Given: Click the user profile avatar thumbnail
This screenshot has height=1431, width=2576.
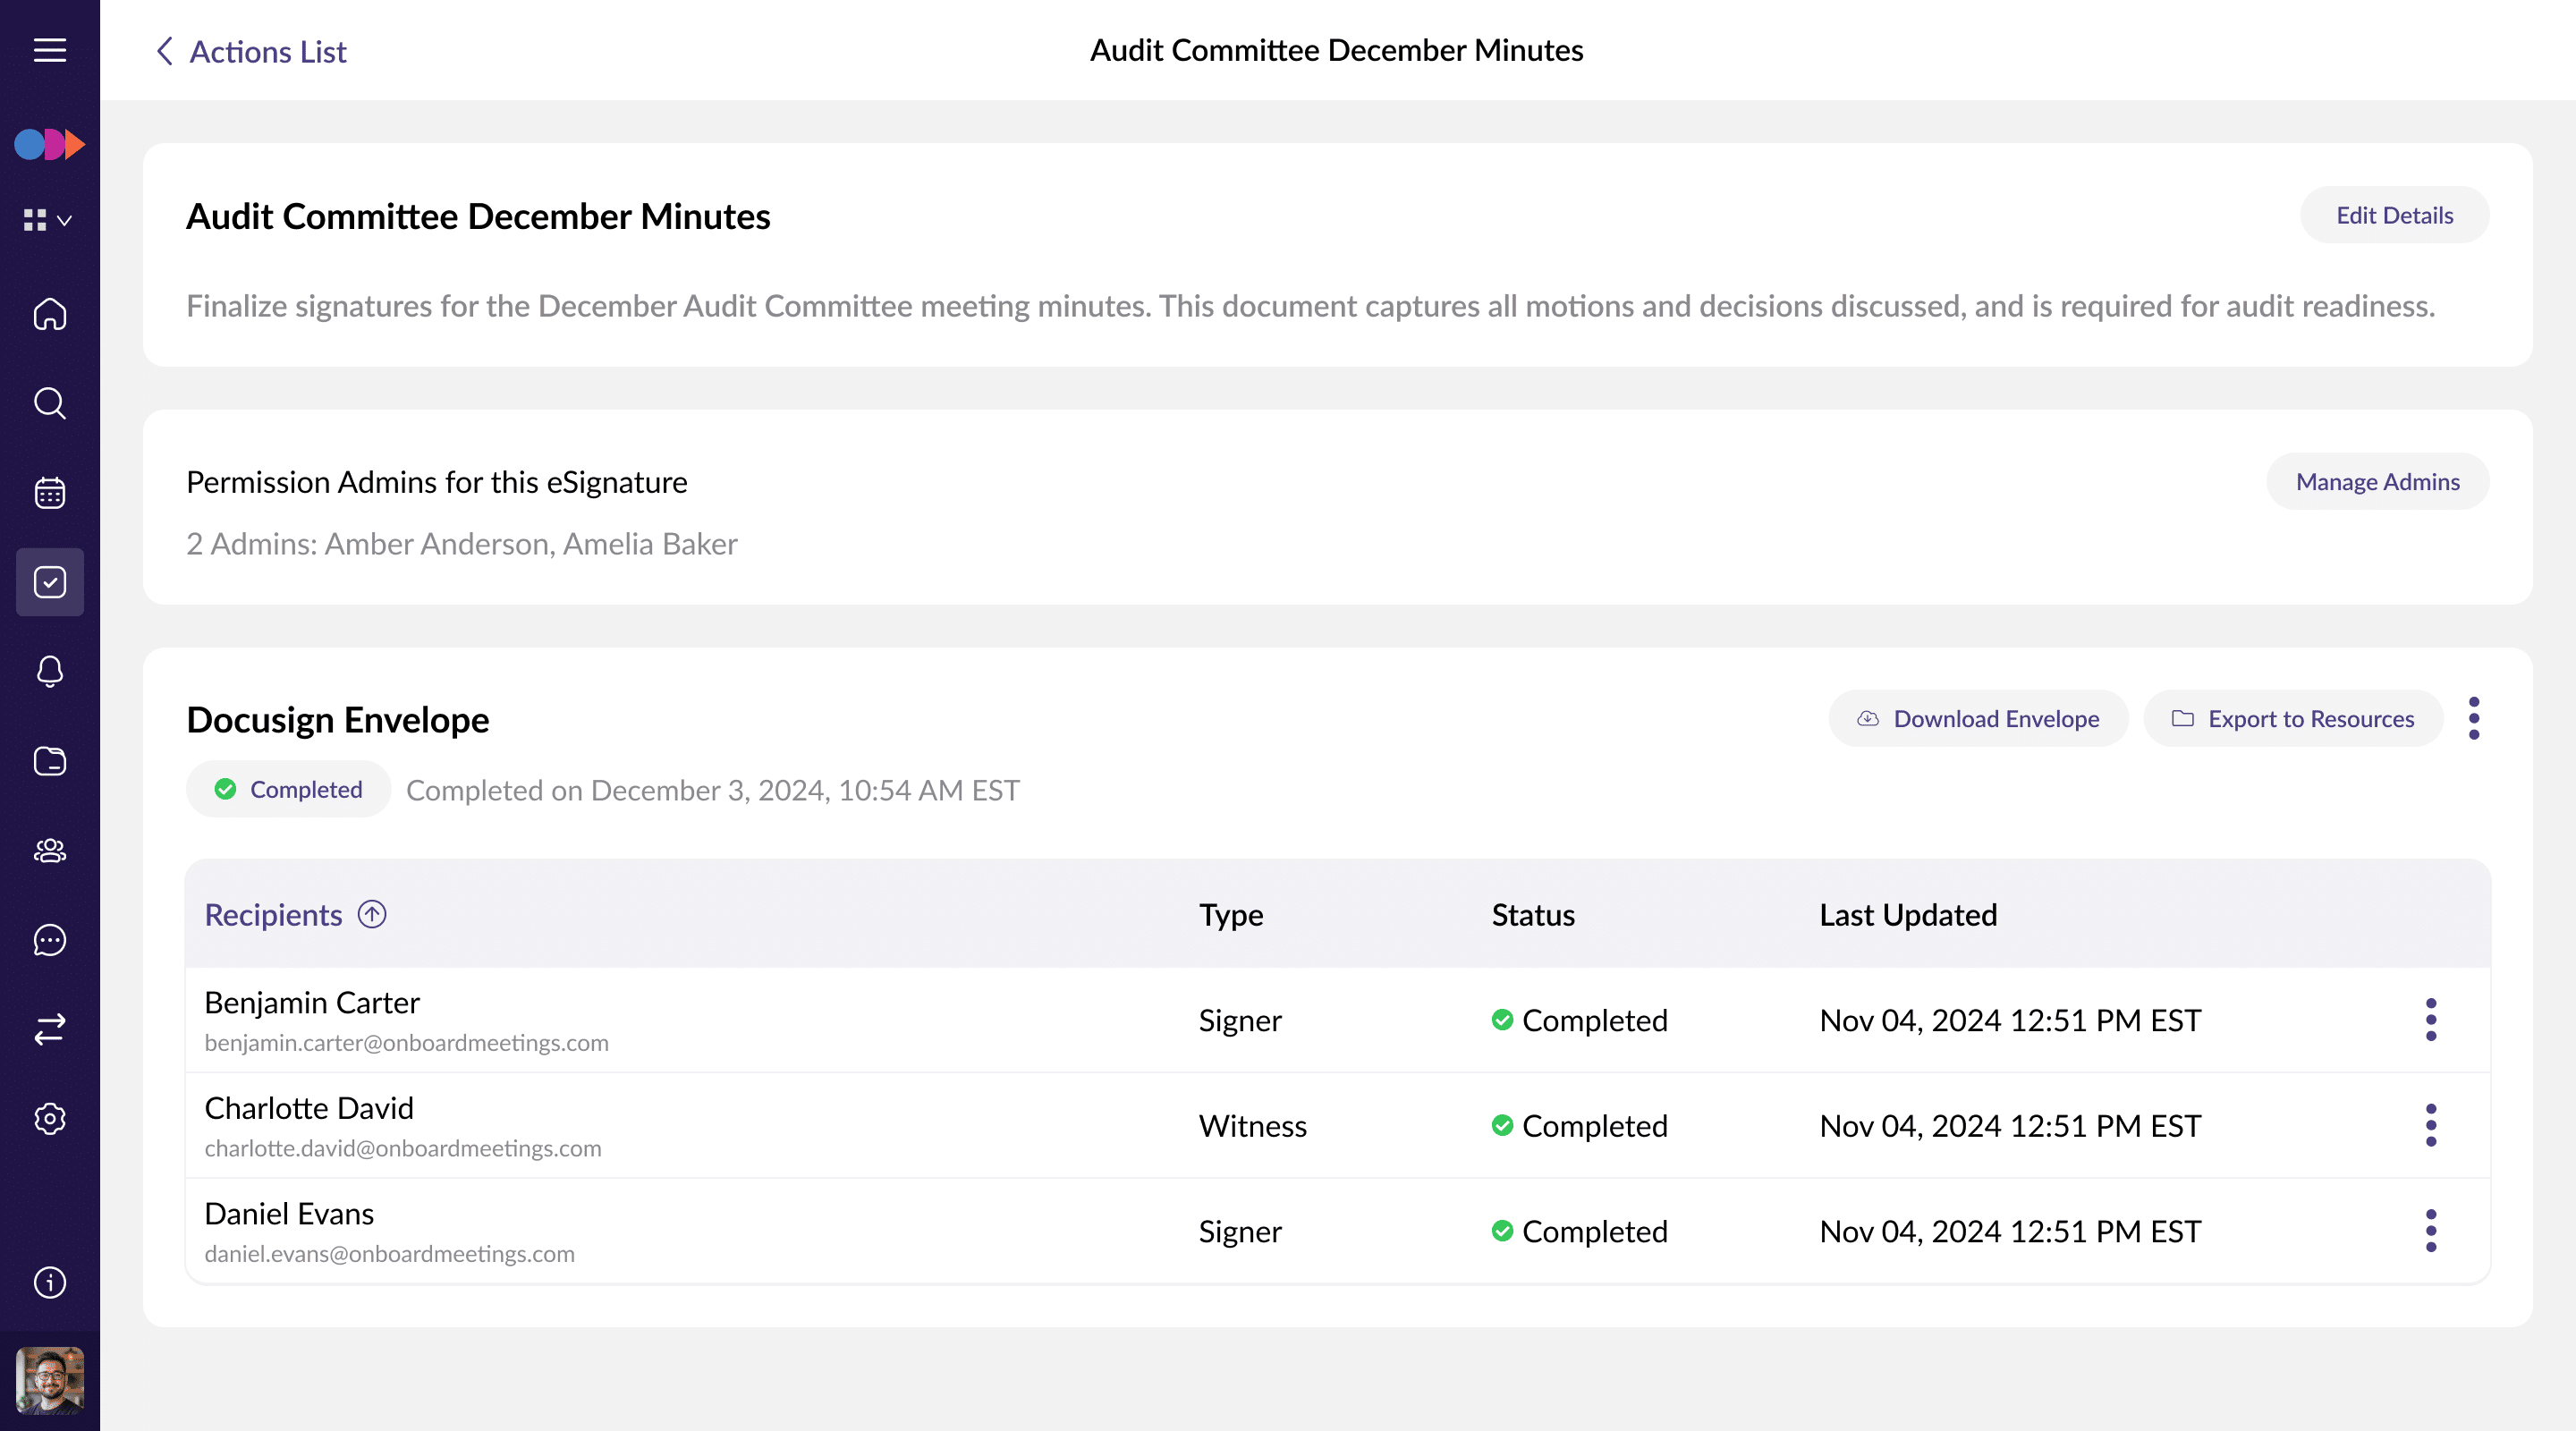Looking at the screenshot, I should click(x=49, y=1380).
